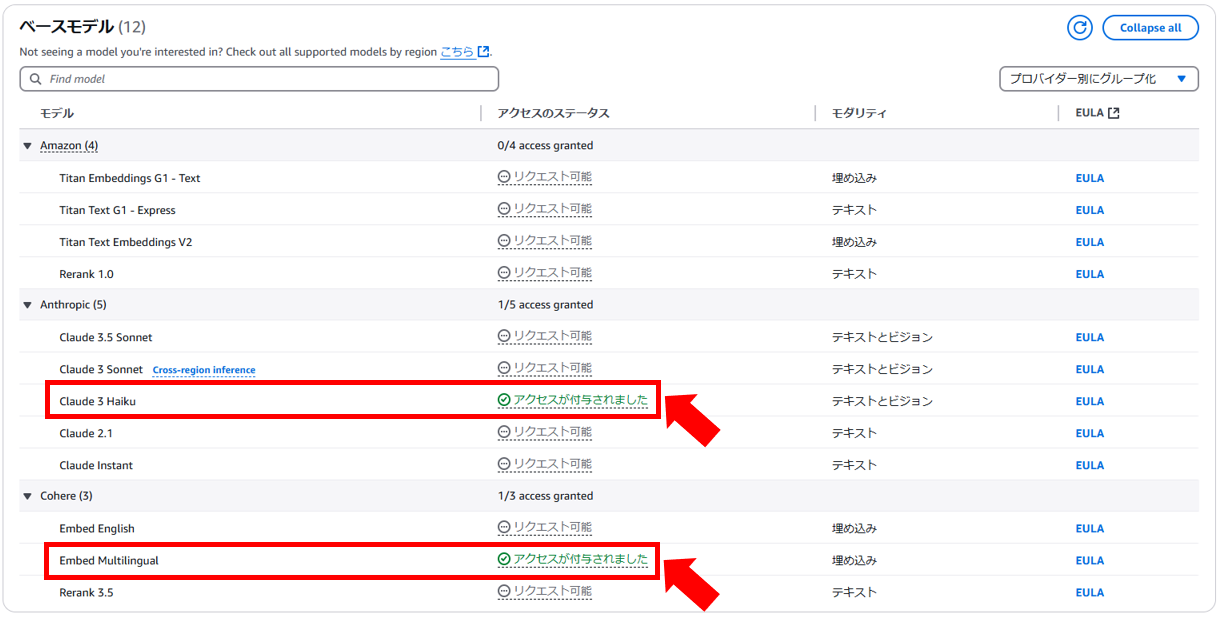The image size is (1222, 618).
Task: Click the refresh icon button
Action: (x=1080, y=28)
